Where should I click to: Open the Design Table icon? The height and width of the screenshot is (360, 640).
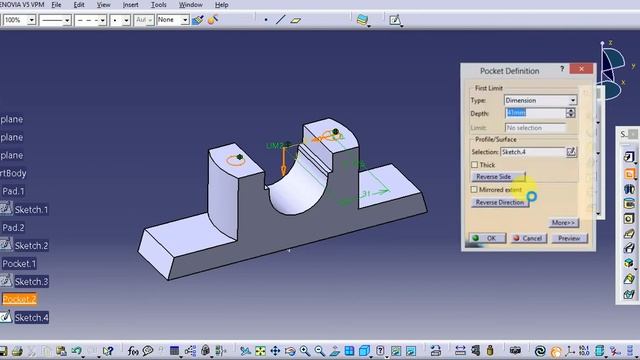[174, 351]
